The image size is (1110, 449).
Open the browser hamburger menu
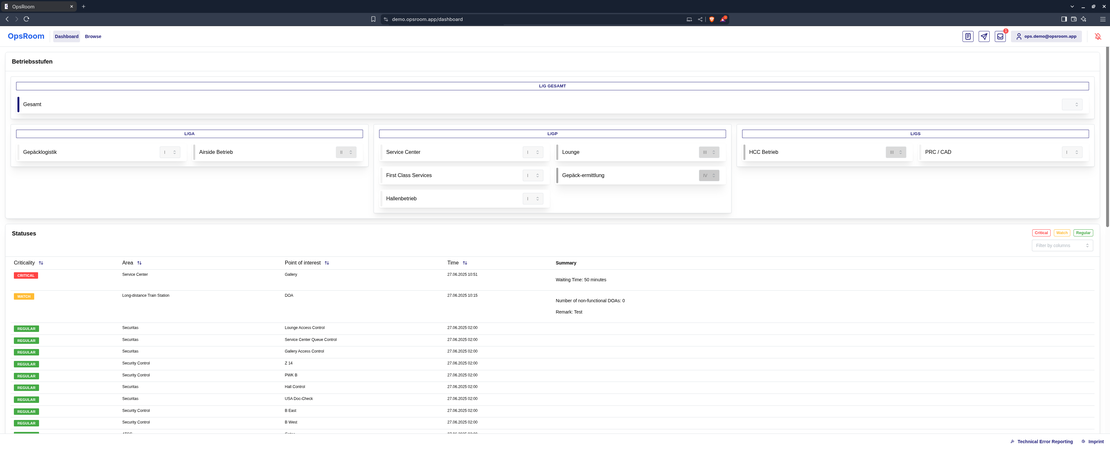pos(1102,19)
